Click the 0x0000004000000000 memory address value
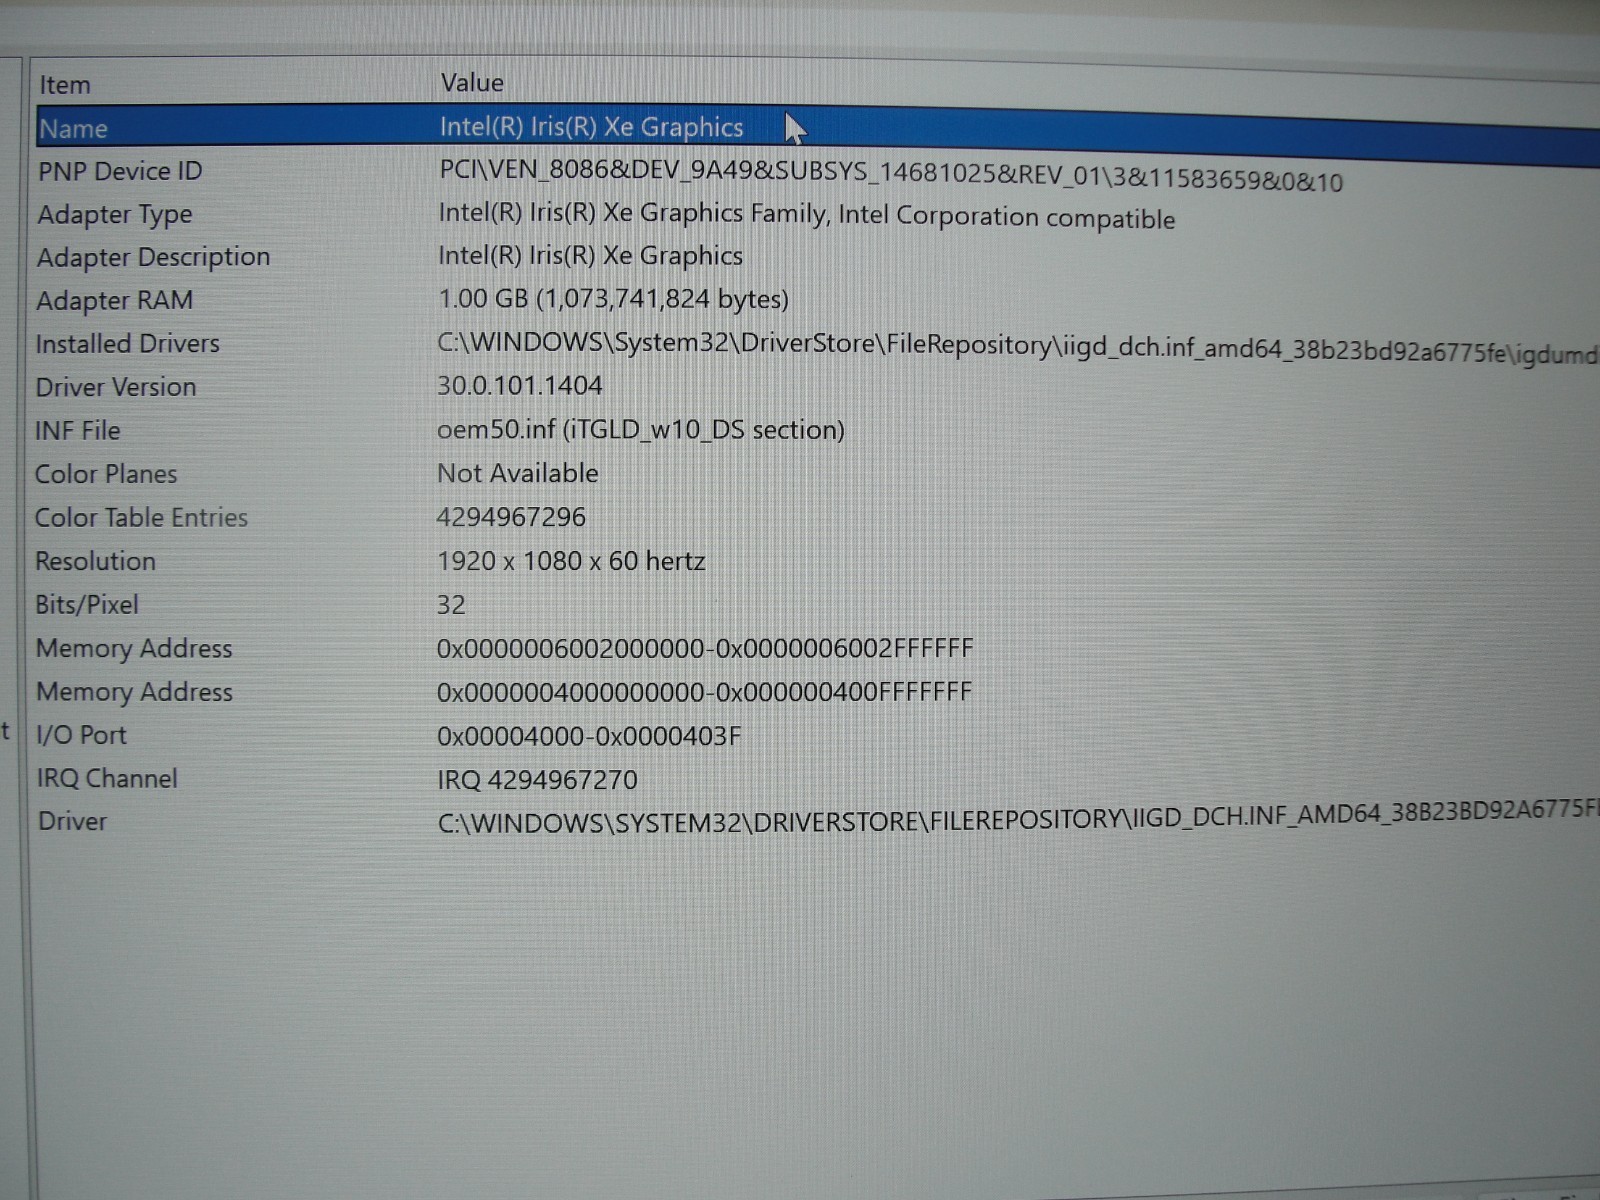The image size is (1600, 1200). tap(704, 692)
